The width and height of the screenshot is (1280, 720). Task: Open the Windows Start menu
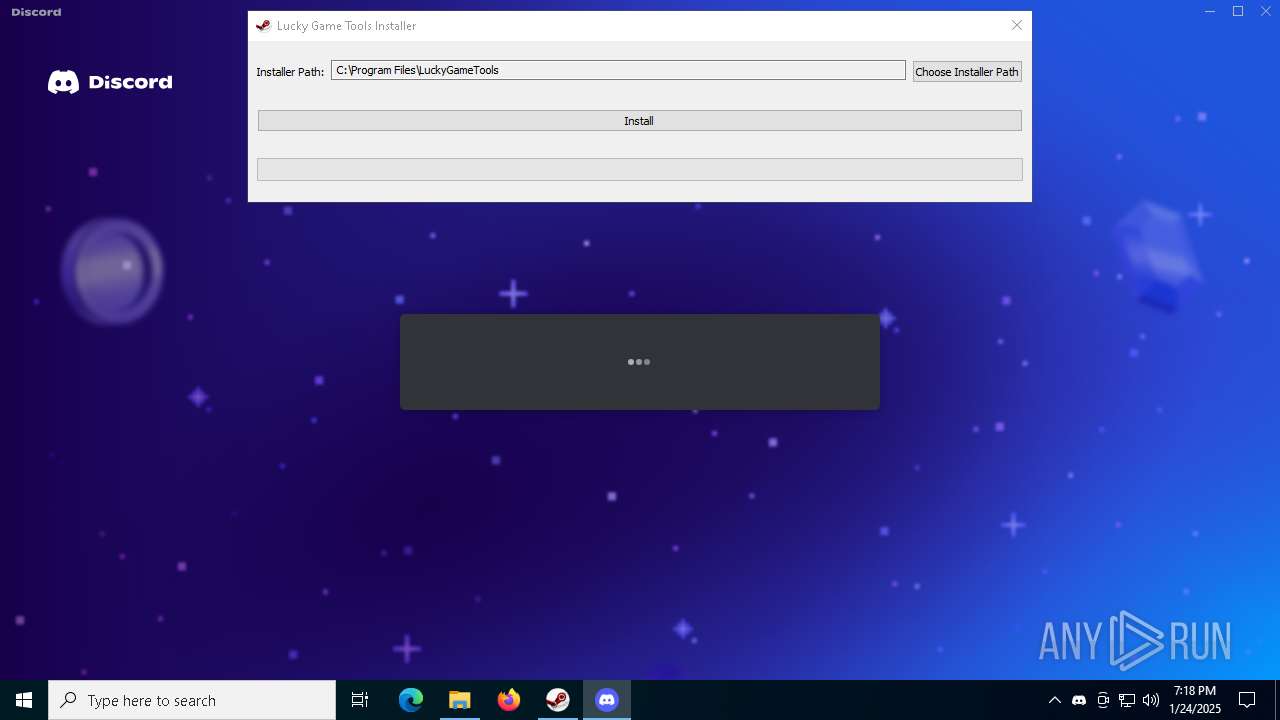24,700
